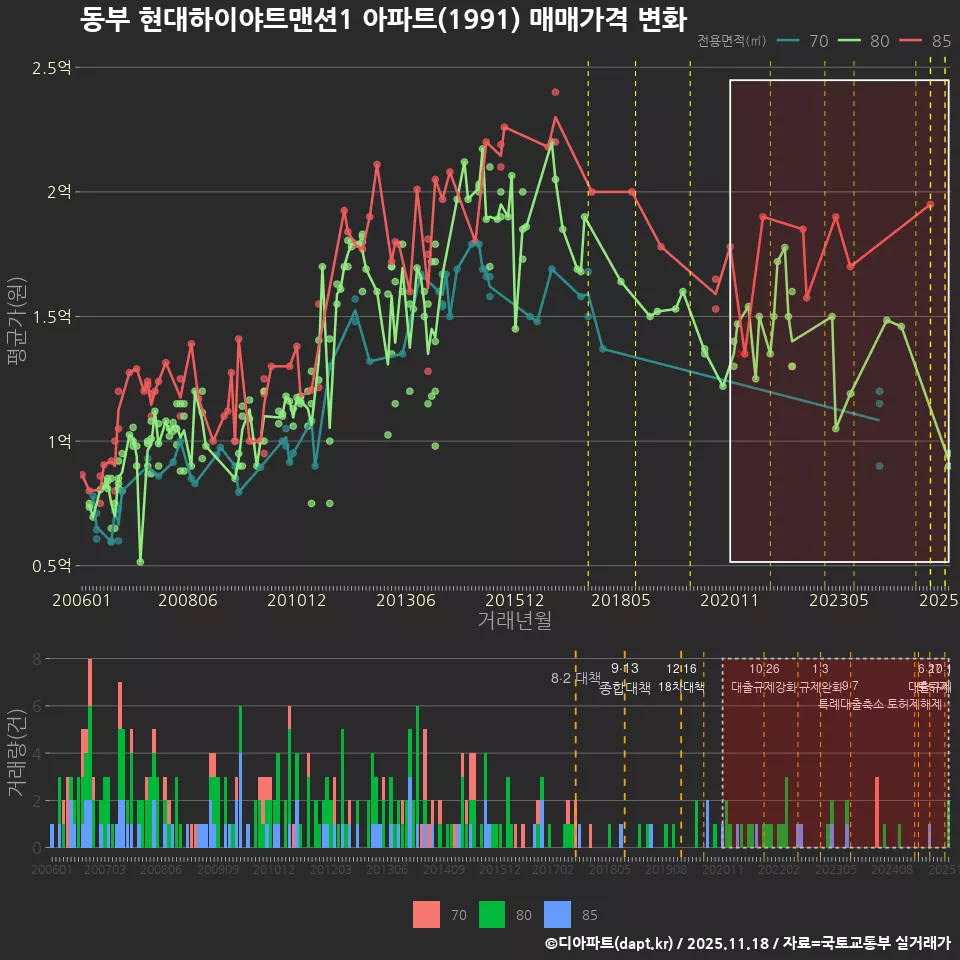The width and height of the screenshot is (960, 960).
Task: Toggle the blue 85 bottom legend box
Action: coord(557,914)
